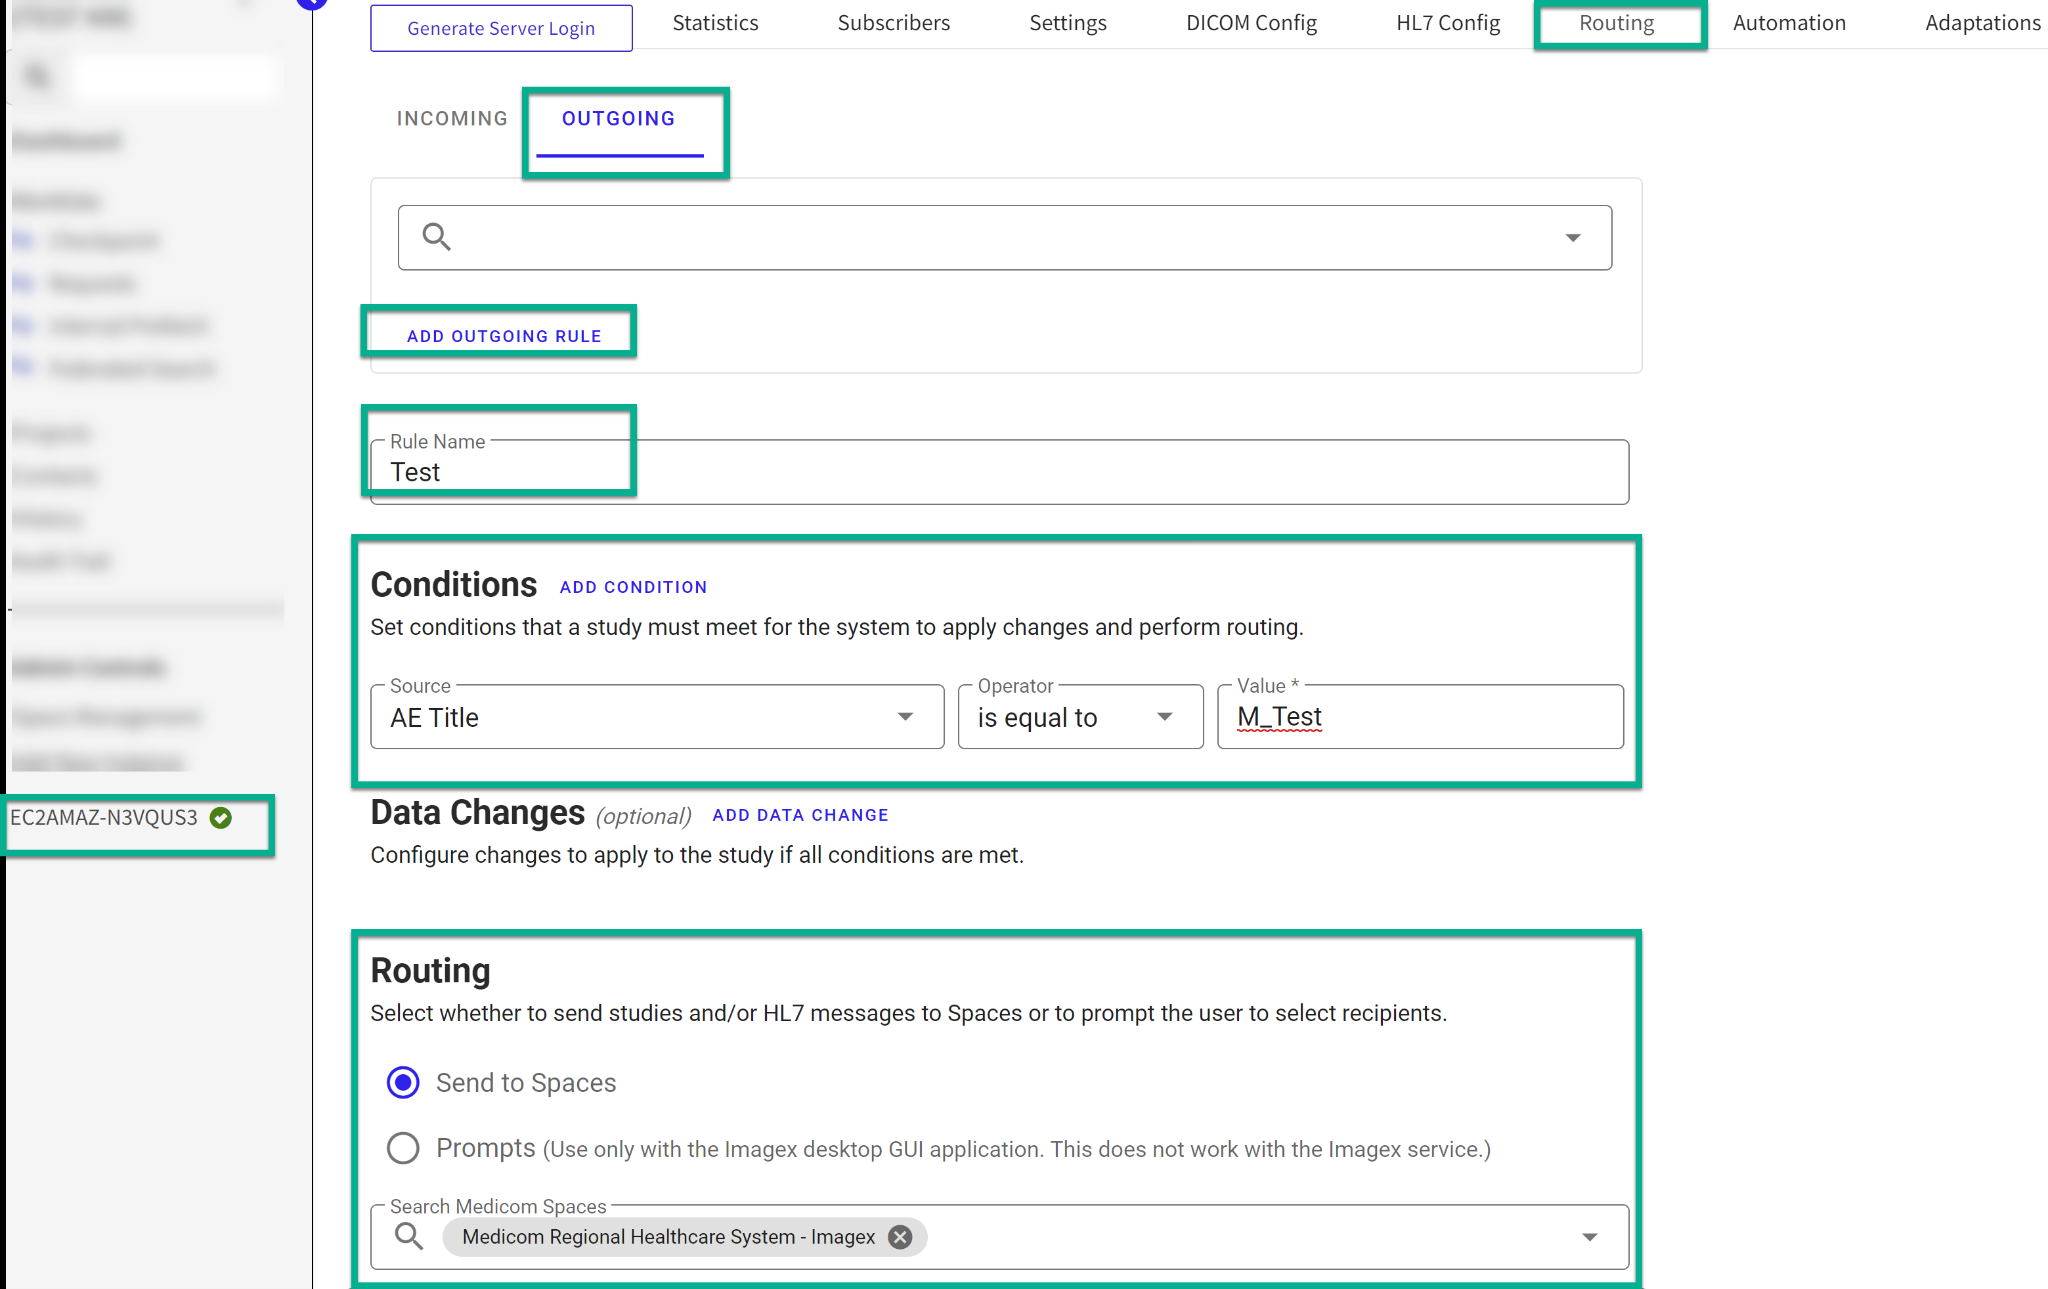This screenshot has width=2048, height=1289.
Task: Click the search magnifier icon in the left sidebar
Action: coord(37,76)
